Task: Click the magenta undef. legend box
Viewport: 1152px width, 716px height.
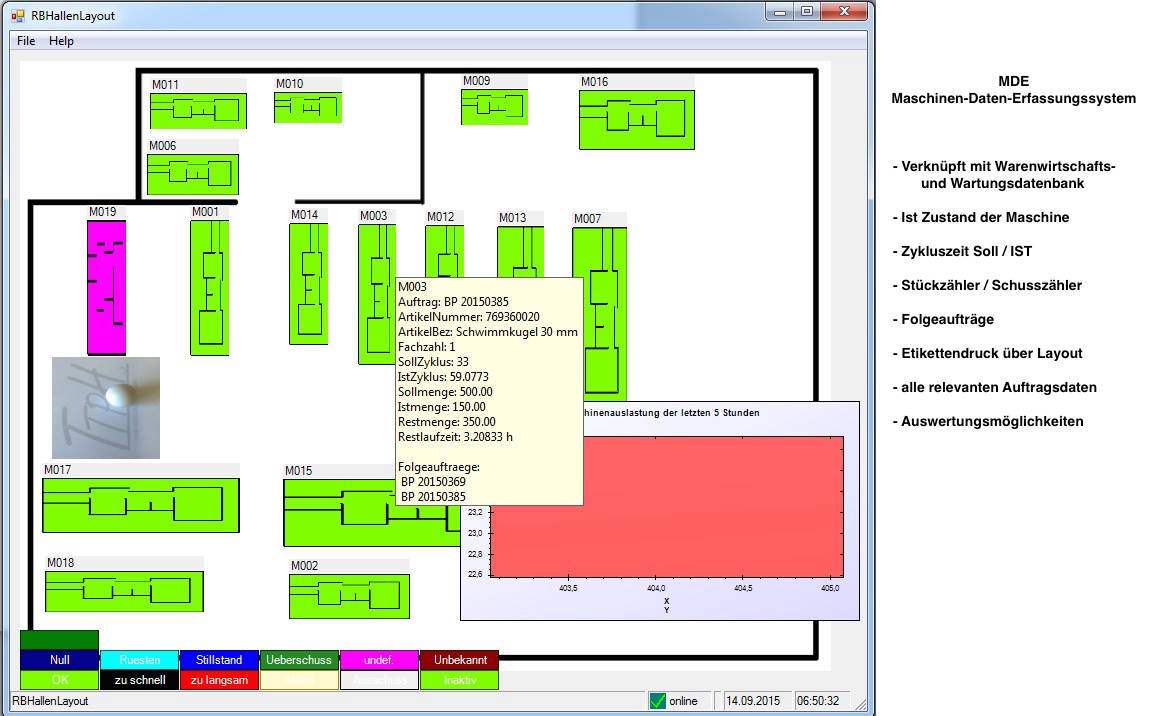Action: (x=379, y=659)
